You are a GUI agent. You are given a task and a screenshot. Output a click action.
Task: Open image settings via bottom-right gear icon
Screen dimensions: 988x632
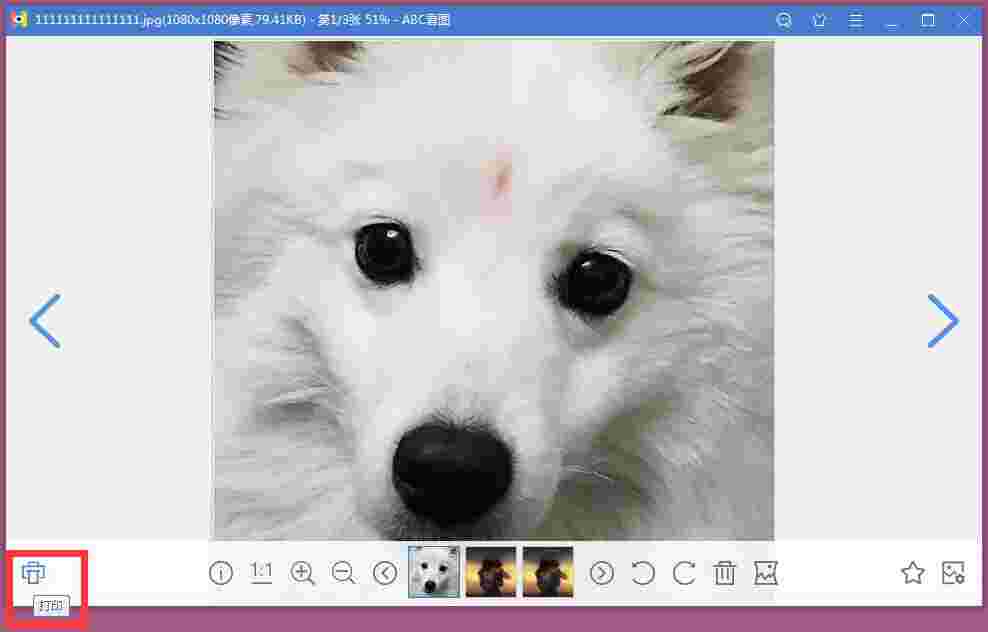click(x=953, y=573)
